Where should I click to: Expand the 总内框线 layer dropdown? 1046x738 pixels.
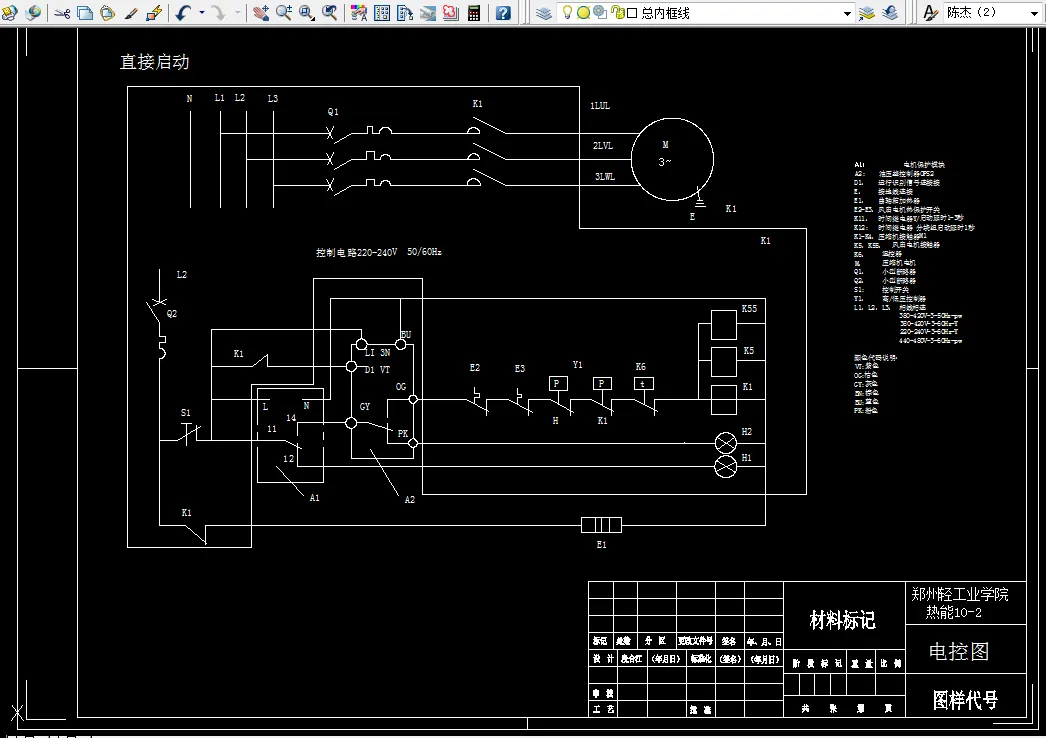coord(847,13)
